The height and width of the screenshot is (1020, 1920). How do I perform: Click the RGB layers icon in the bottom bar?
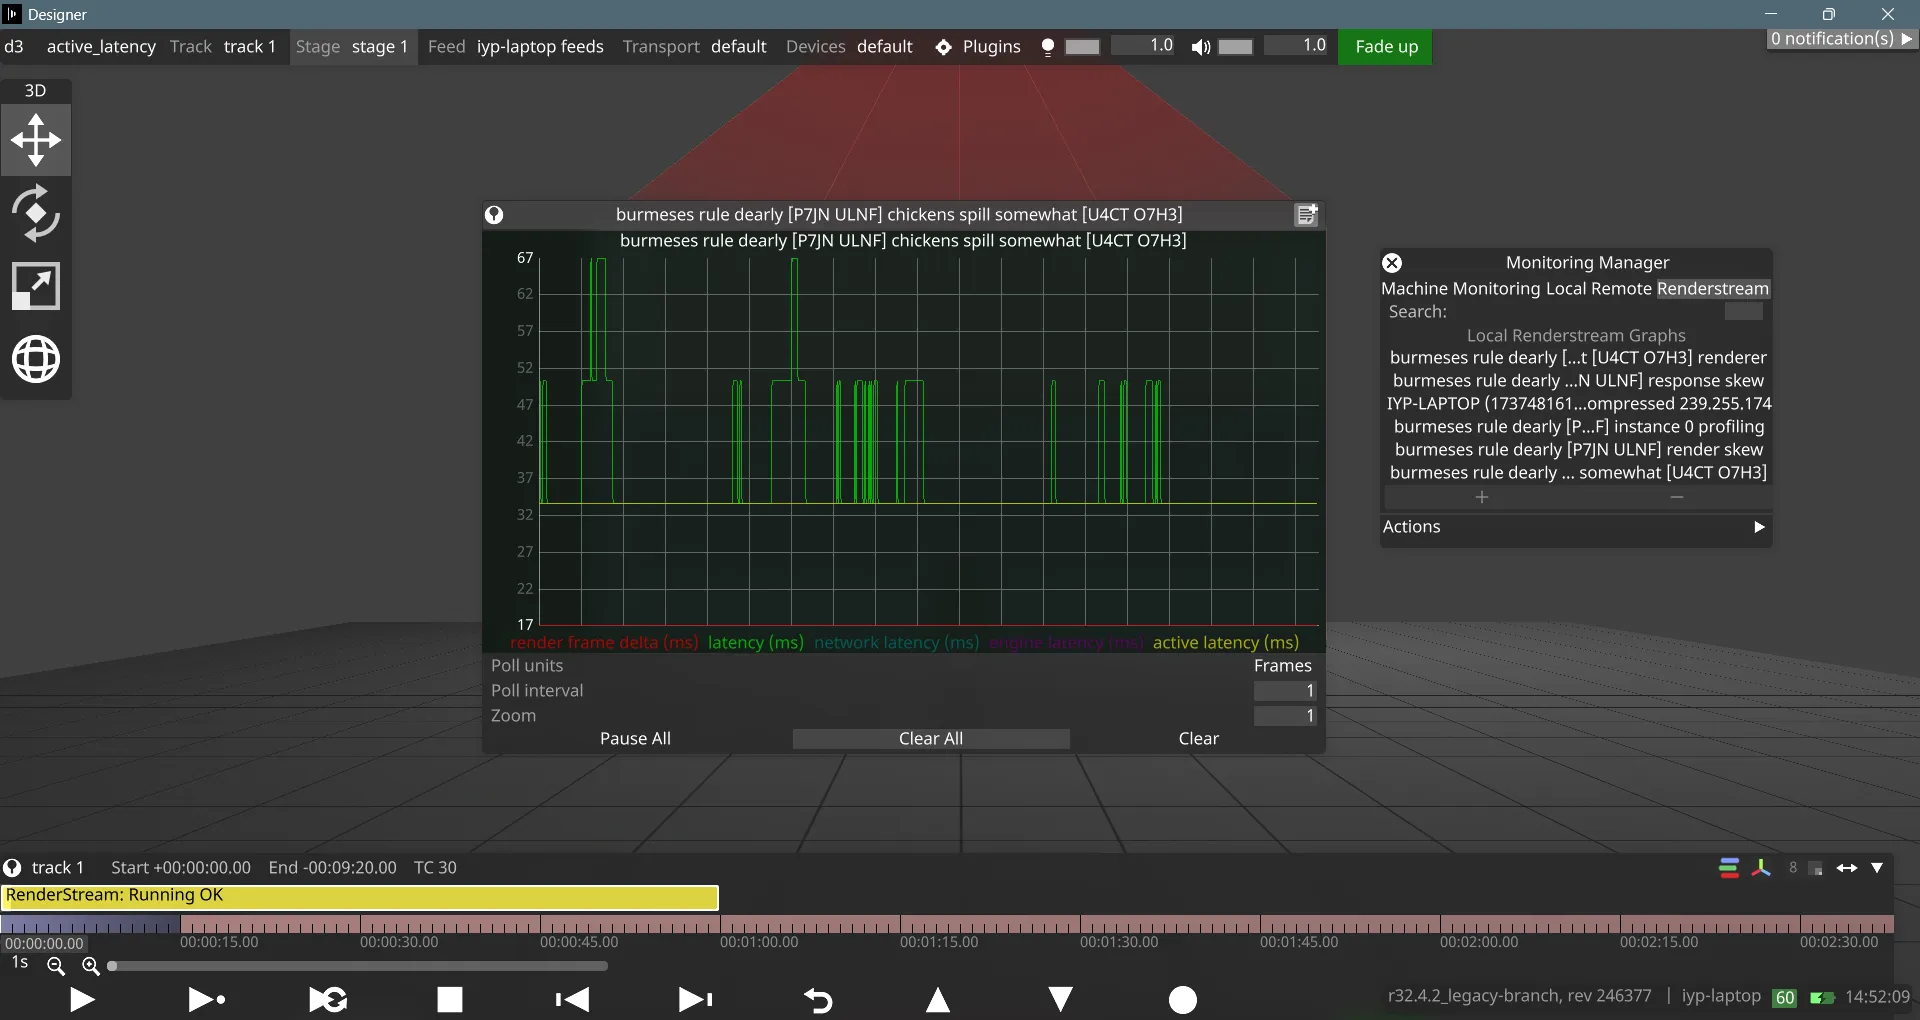pos(1728,867)
